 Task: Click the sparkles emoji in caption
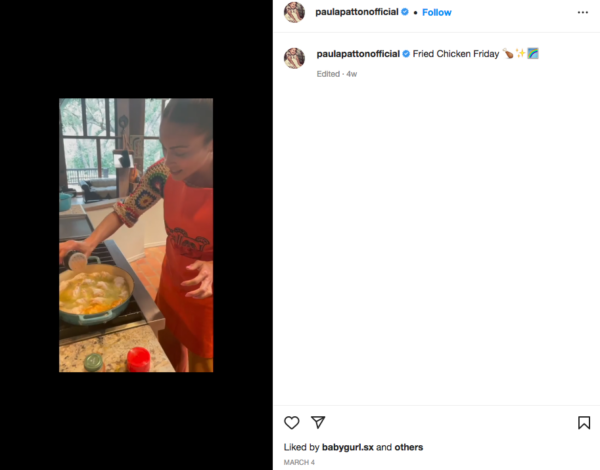tap(520, 54)
